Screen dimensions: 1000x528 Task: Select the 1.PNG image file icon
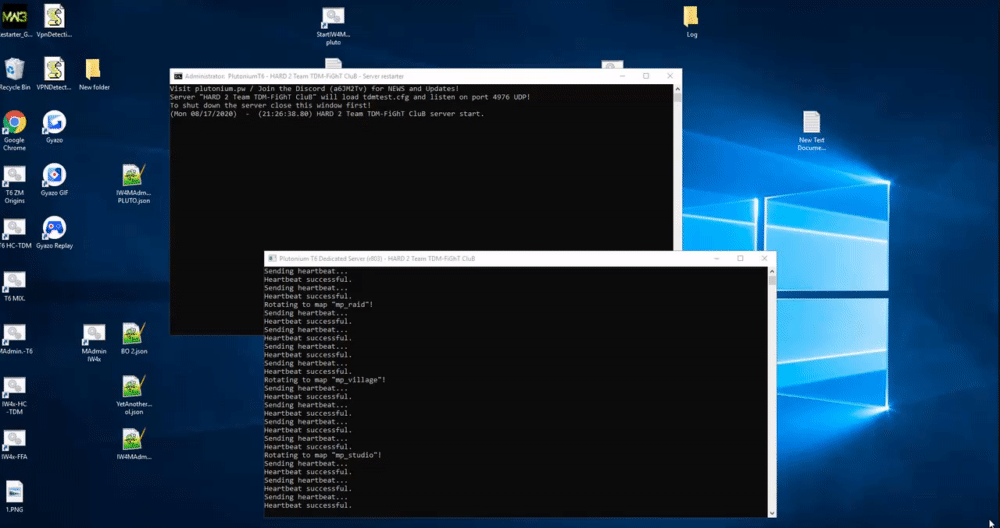pos(14,497)
